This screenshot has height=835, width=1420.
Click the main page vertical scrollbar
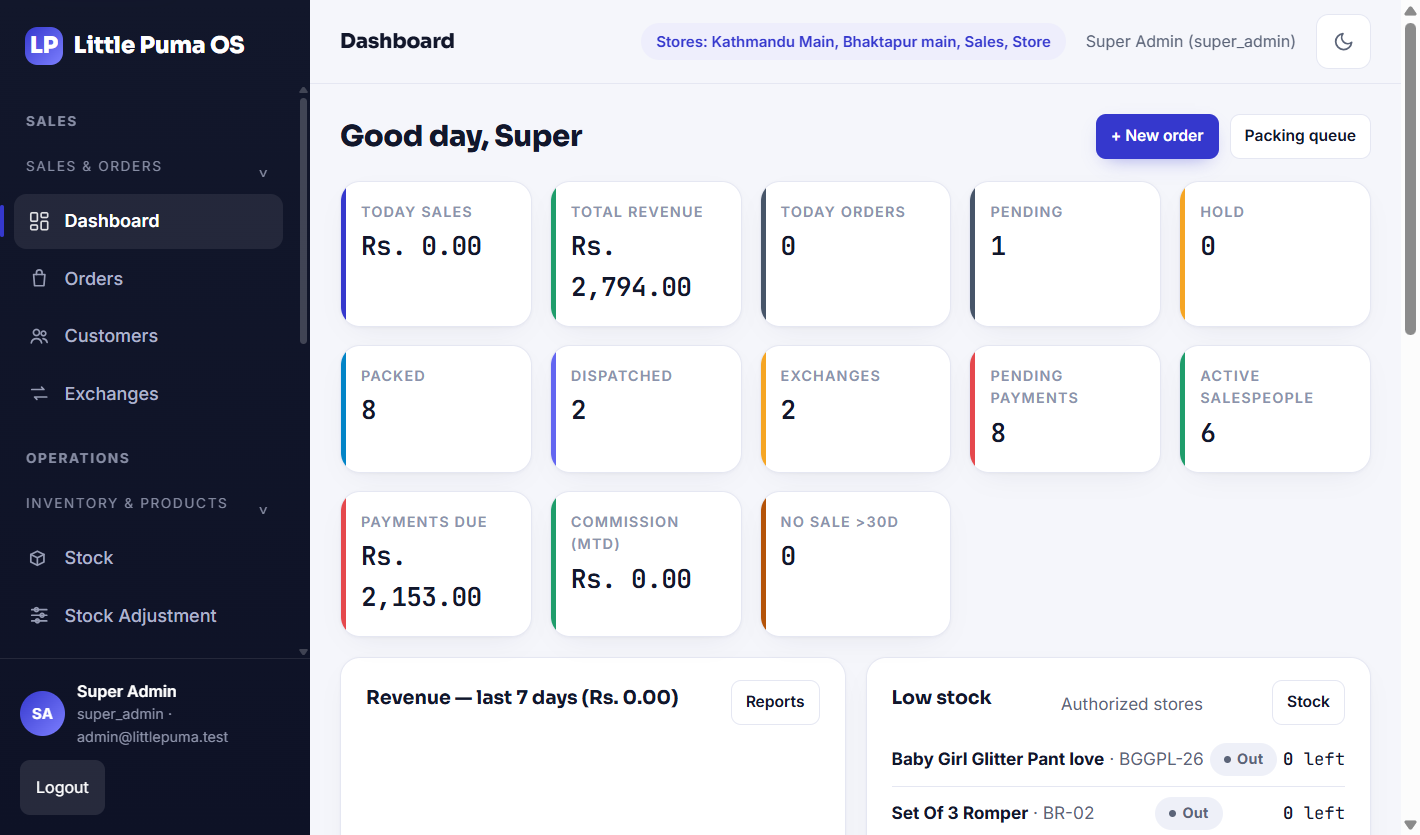click(x=1411, y=178)
